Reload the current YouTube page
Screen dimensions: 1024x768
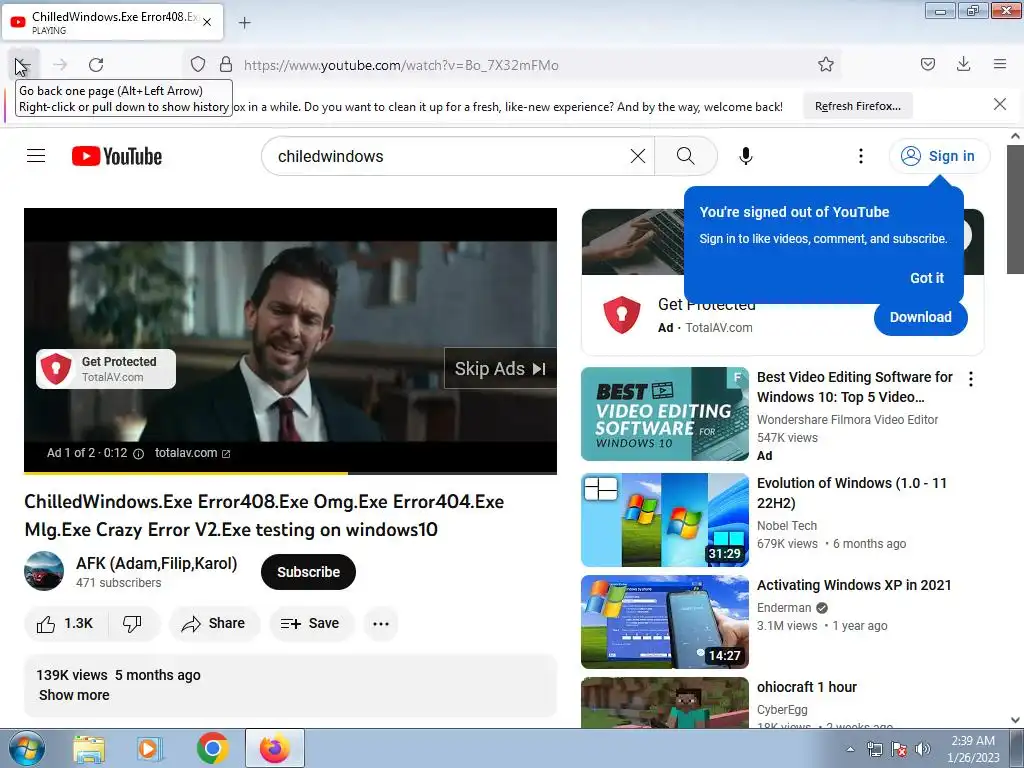96,65
